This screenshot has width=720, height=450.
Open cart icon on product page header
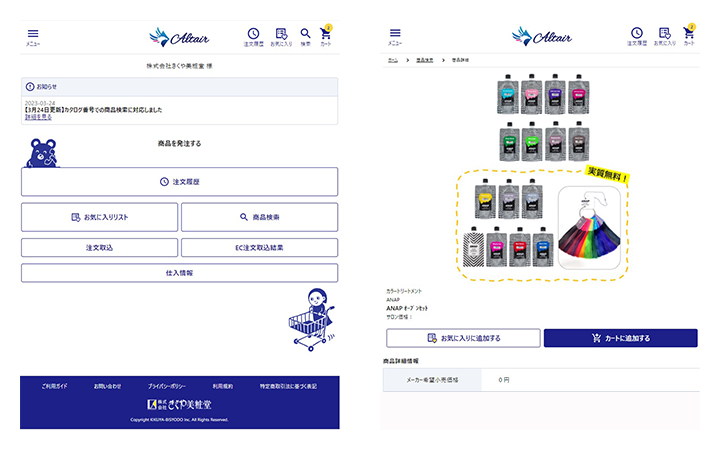689,36
